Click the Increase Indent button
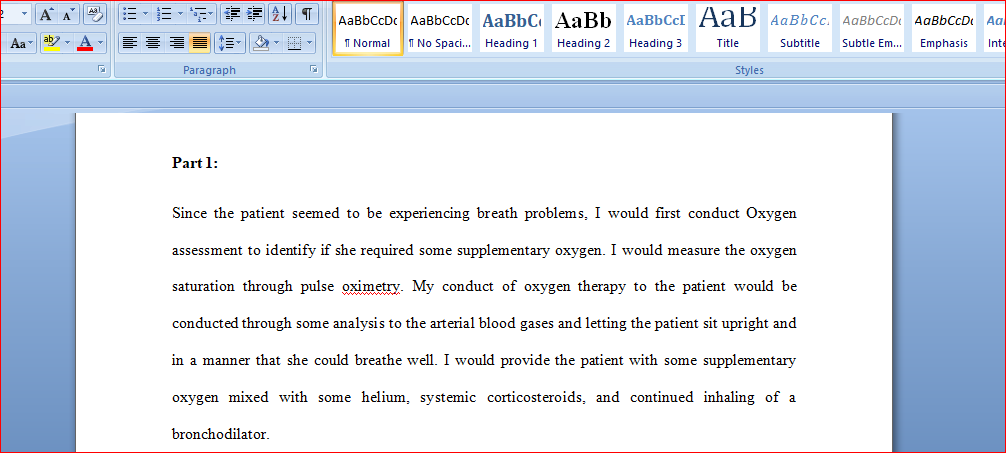1006x453 pixels. click(254, 13)
